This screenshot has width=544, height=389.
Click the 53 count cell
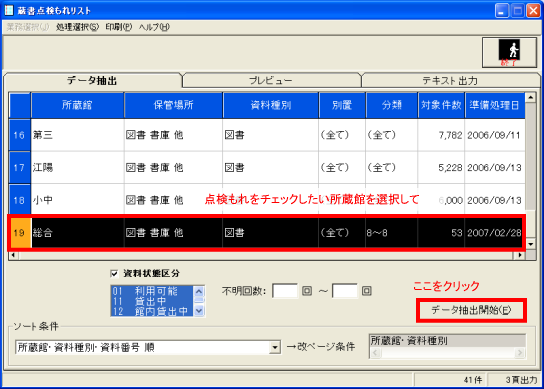pos(441,232)
